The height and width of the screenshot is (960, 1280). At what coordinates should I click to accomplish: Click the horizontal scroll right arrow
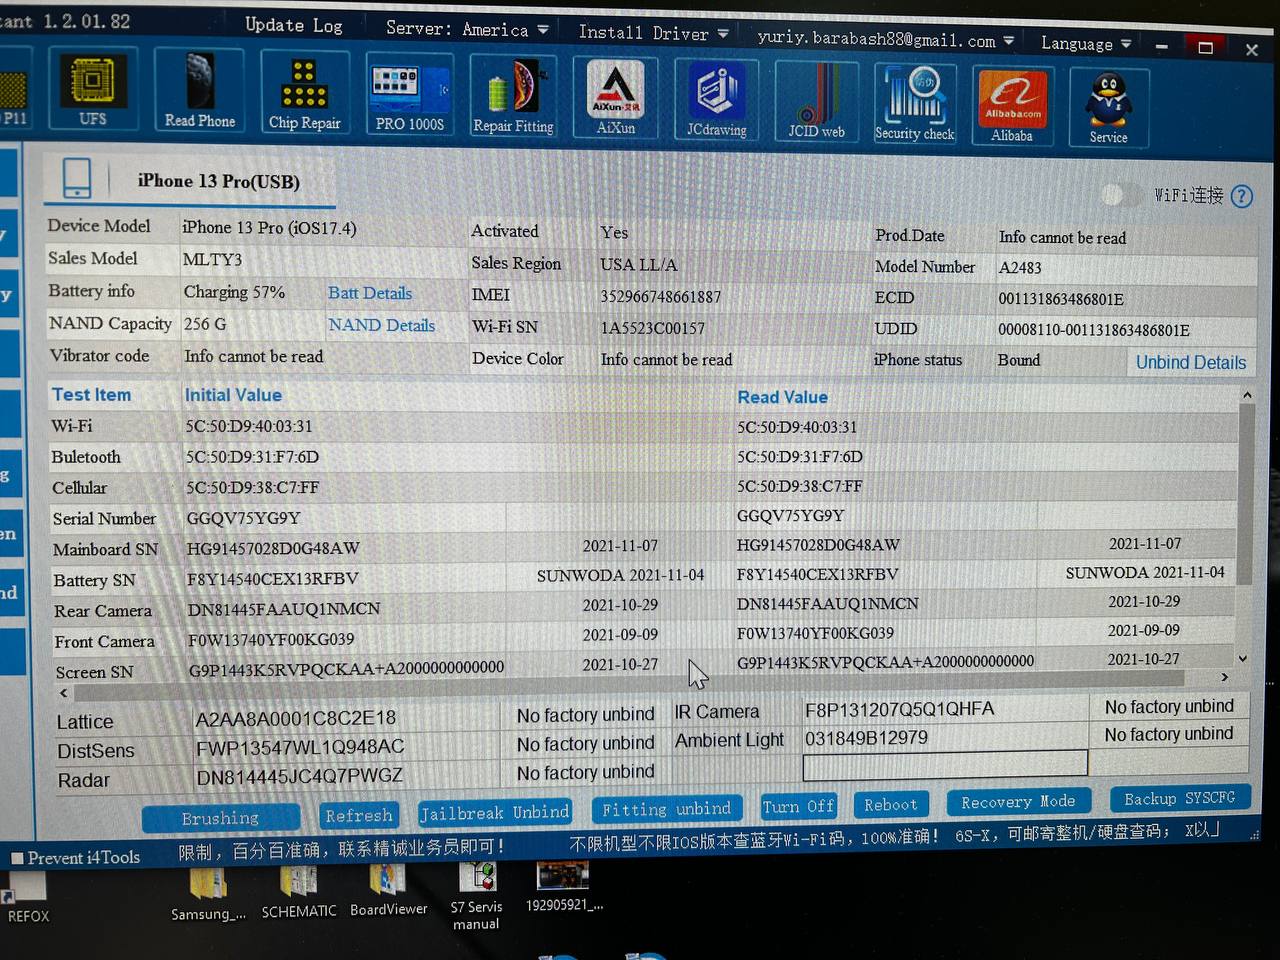(x=1224, y=677)
